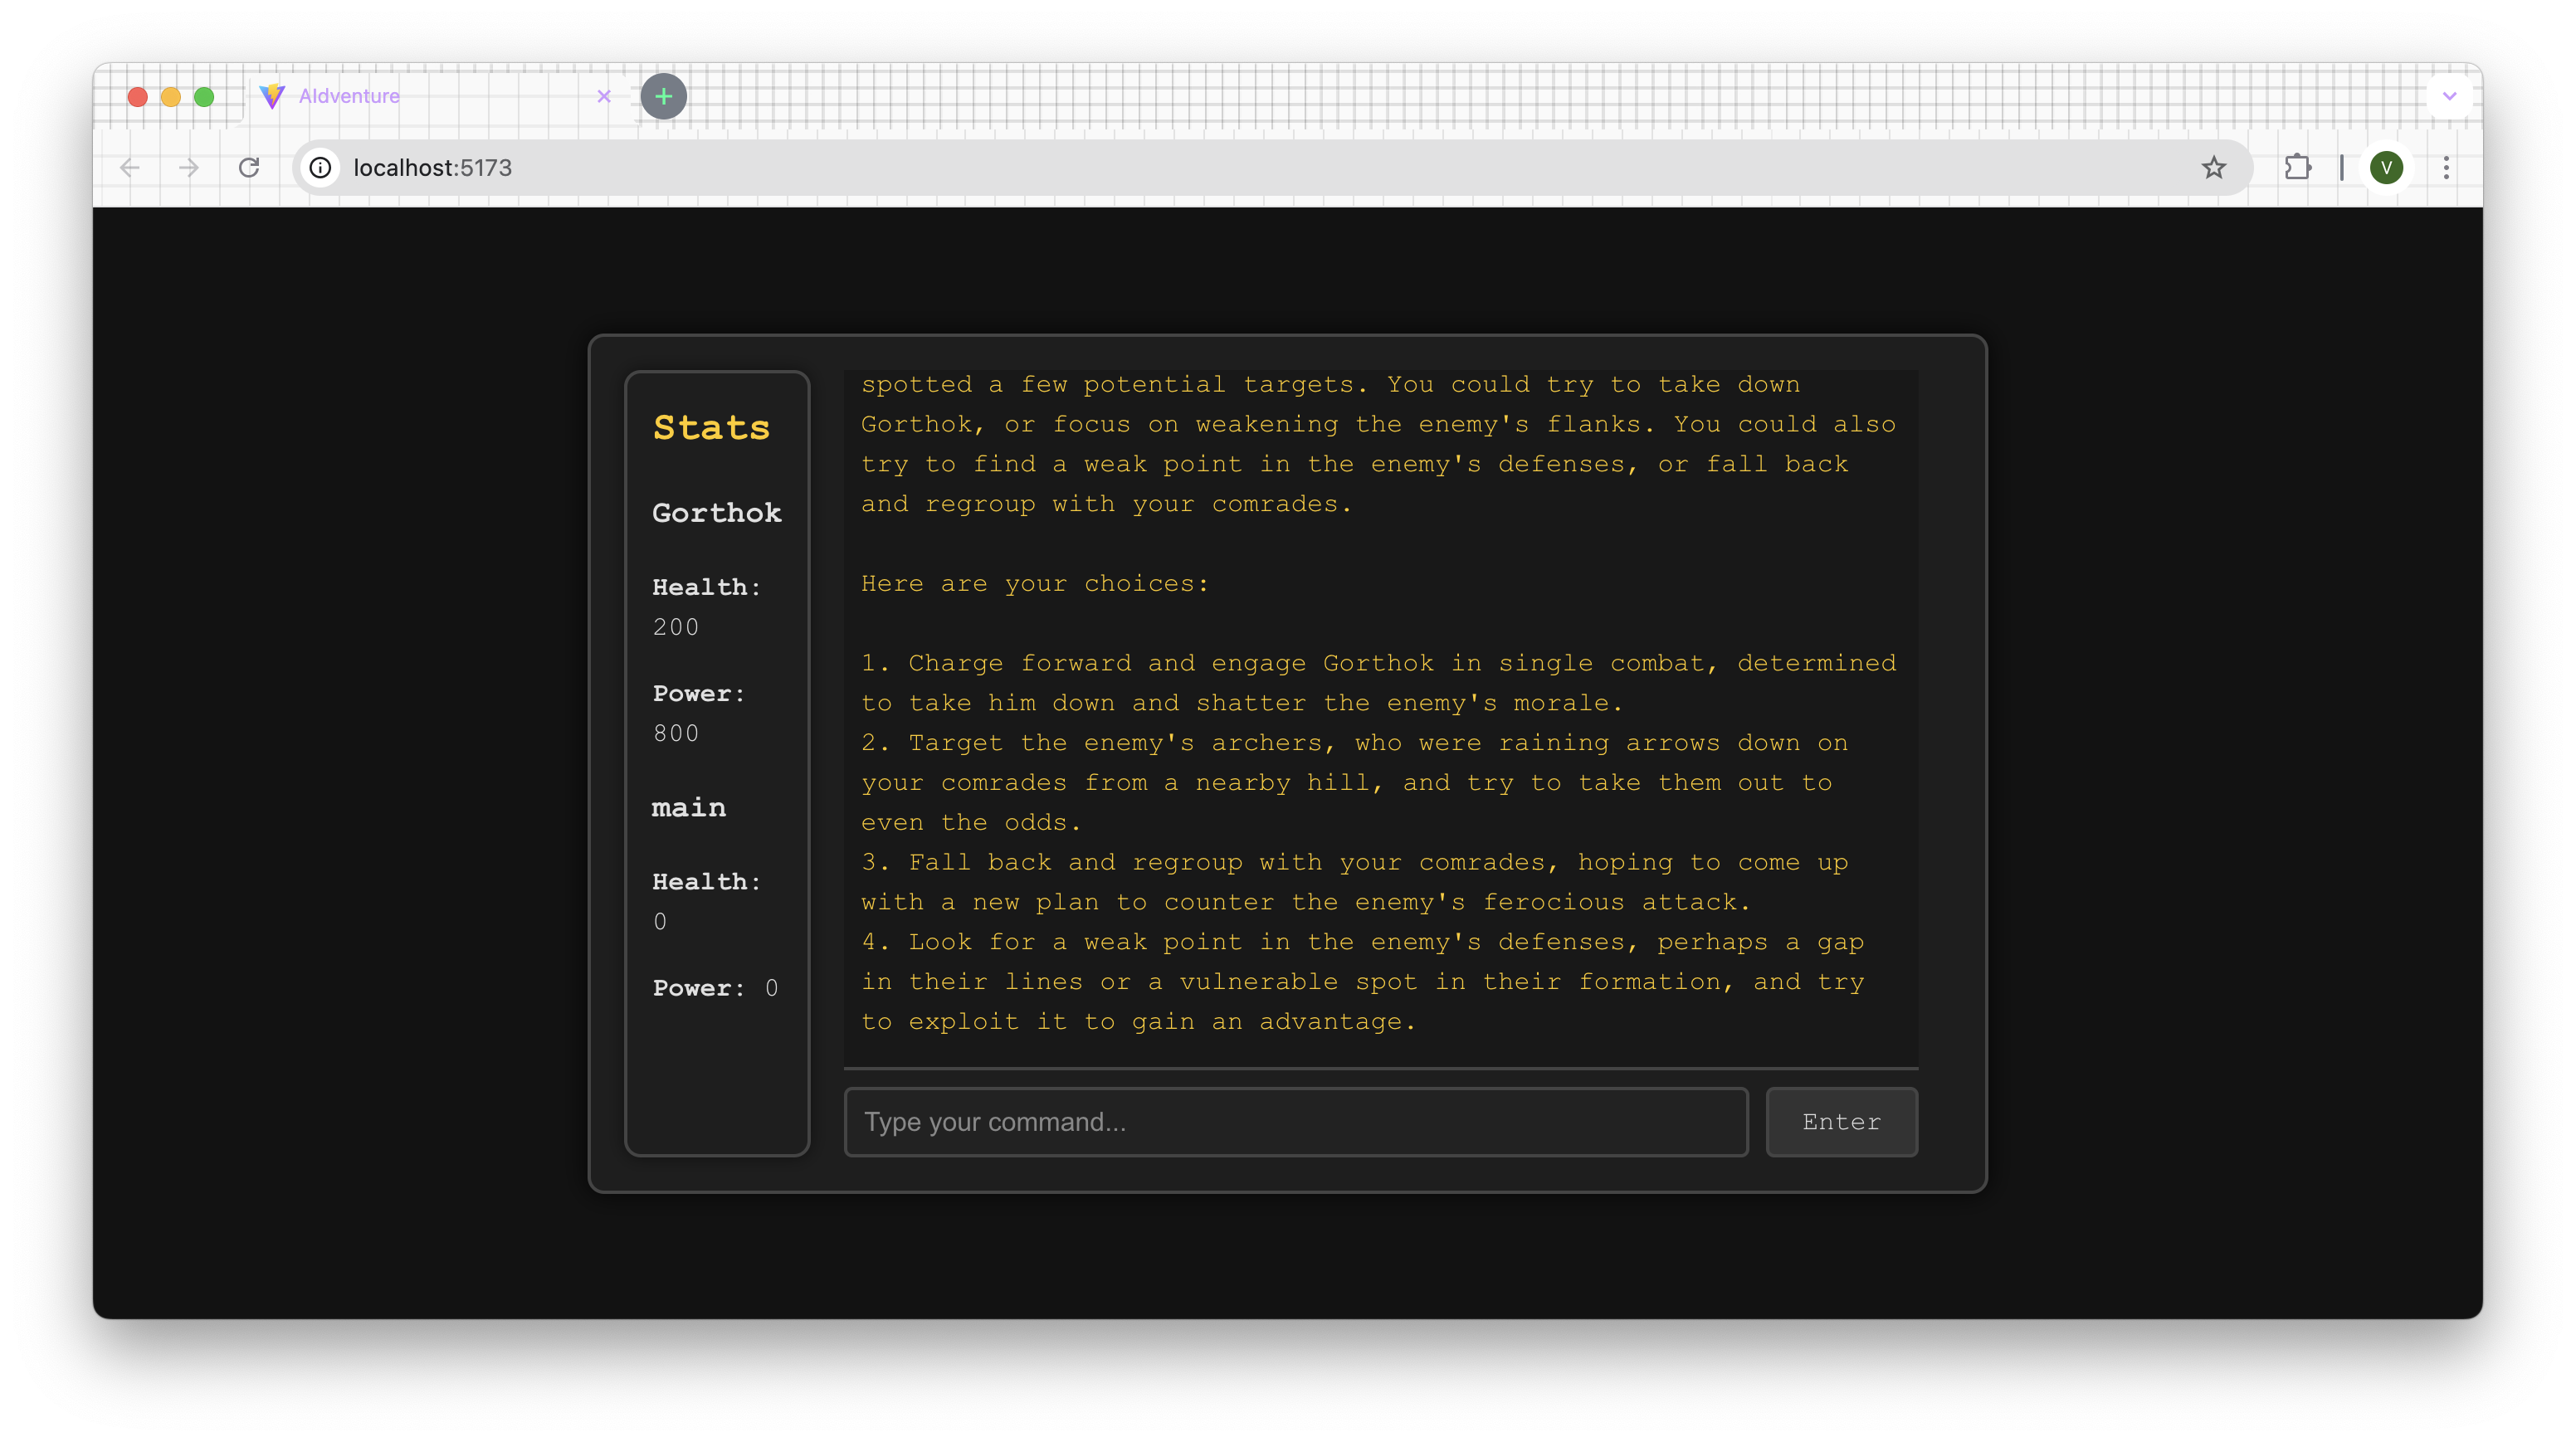Open the browser three-dot menu
The height and width of the screenshot is (1442, 2576).
coord(2446,168)
